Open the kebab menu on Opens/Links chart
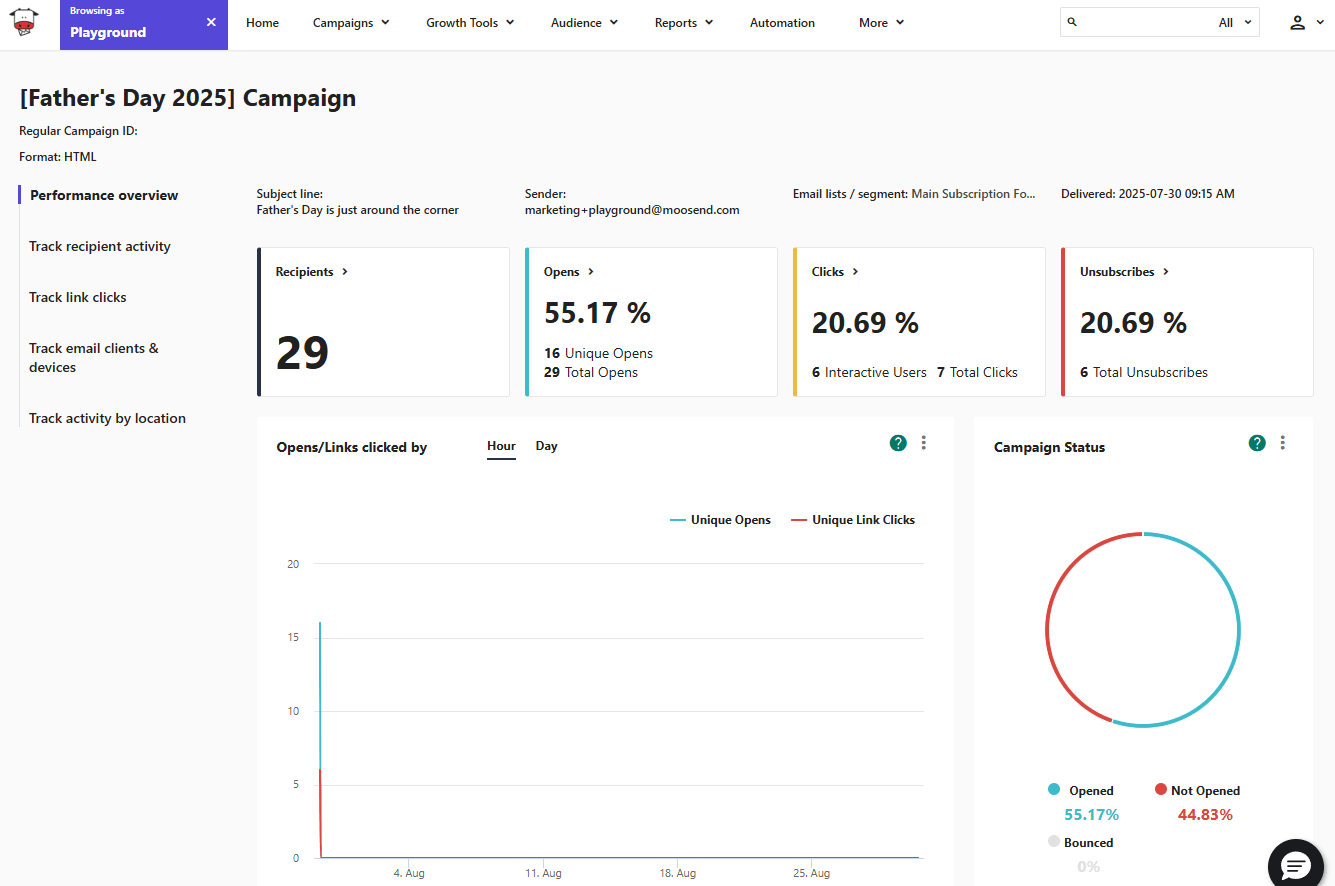This screenshot has height=886, width=1335. [923, 442]
